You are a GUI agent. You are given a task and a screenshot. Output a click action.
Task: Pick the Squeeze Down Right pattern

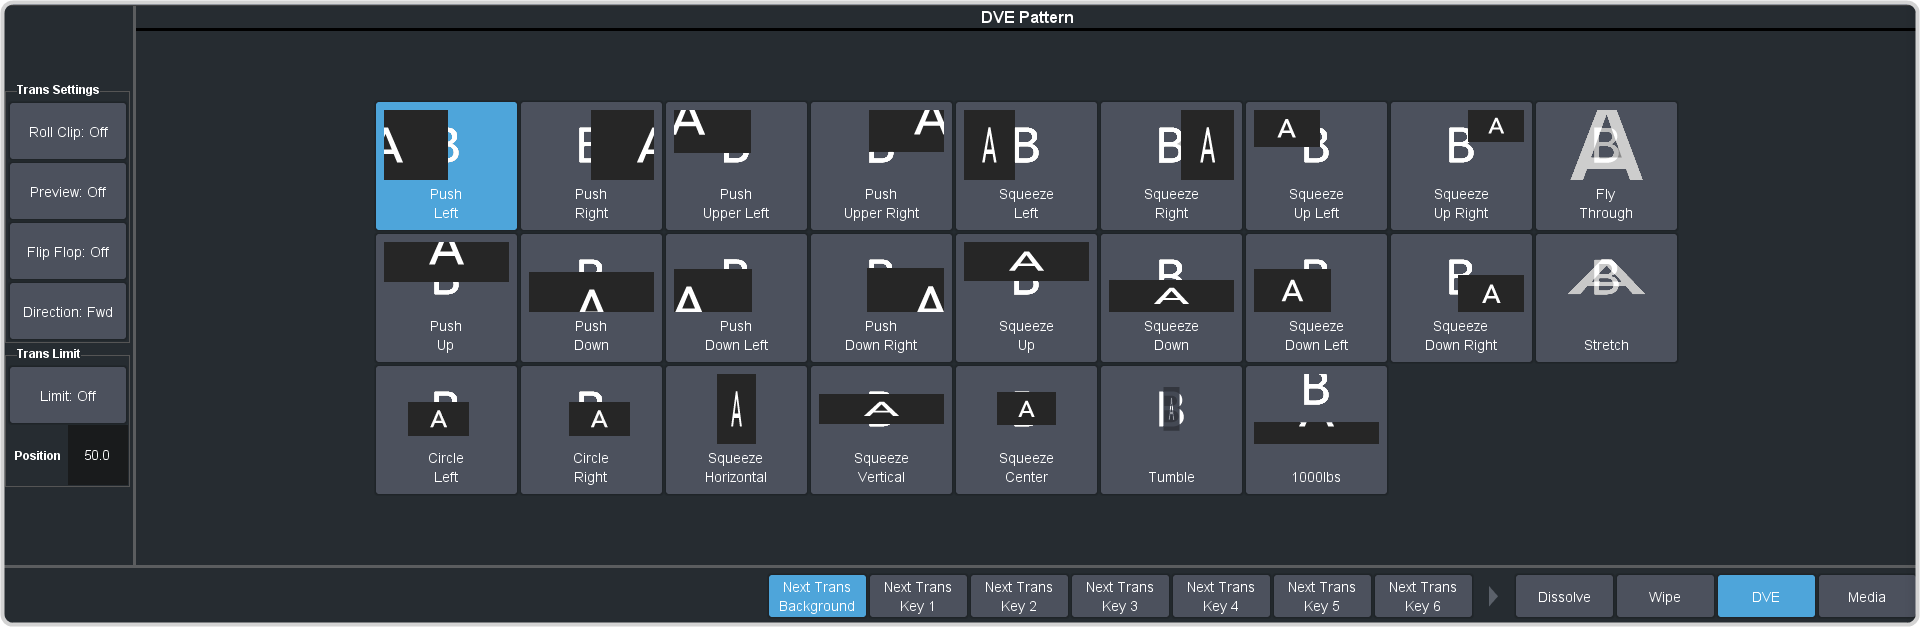point(1461,298)
